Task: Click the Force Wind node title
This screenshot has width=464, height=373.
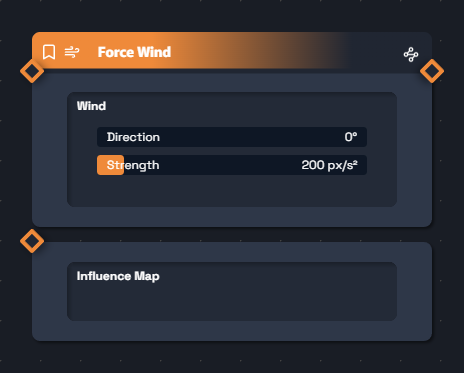Action: coord(134,52)
